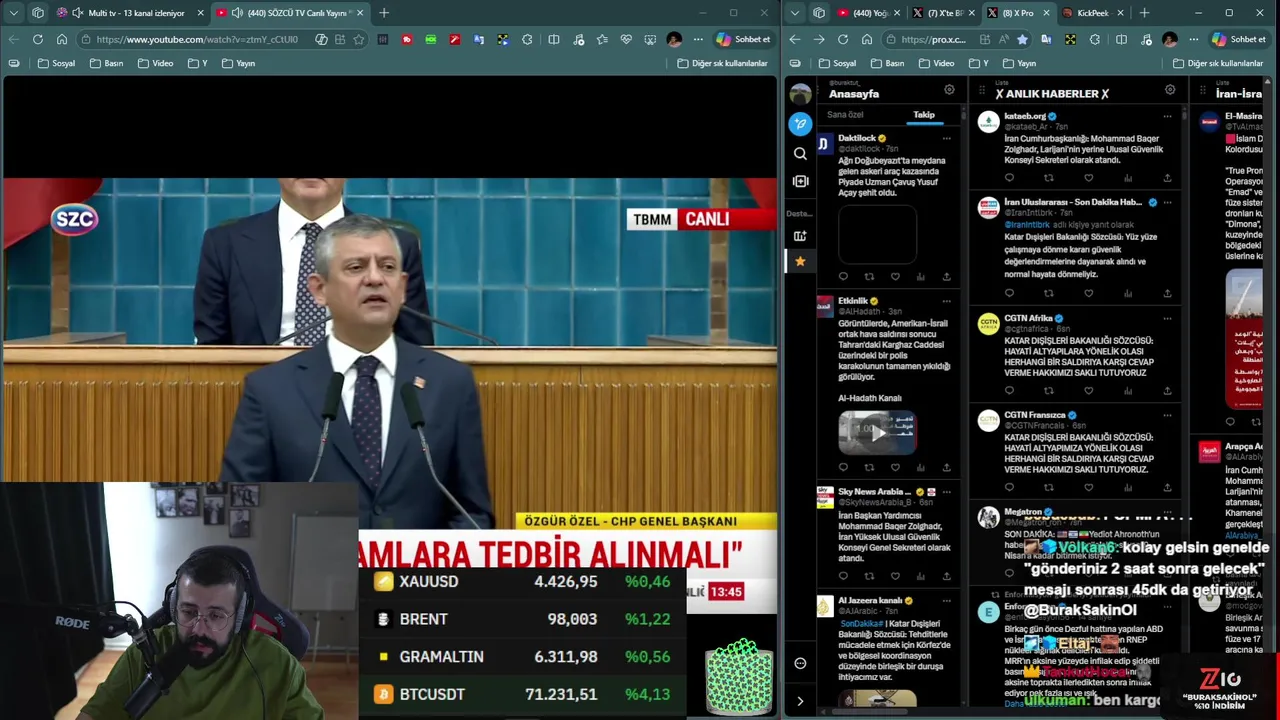Viewport: 1280px width, 720px height.
Task: Mute the SÖZCÜ TV tab audio
Action: (237, 13)
